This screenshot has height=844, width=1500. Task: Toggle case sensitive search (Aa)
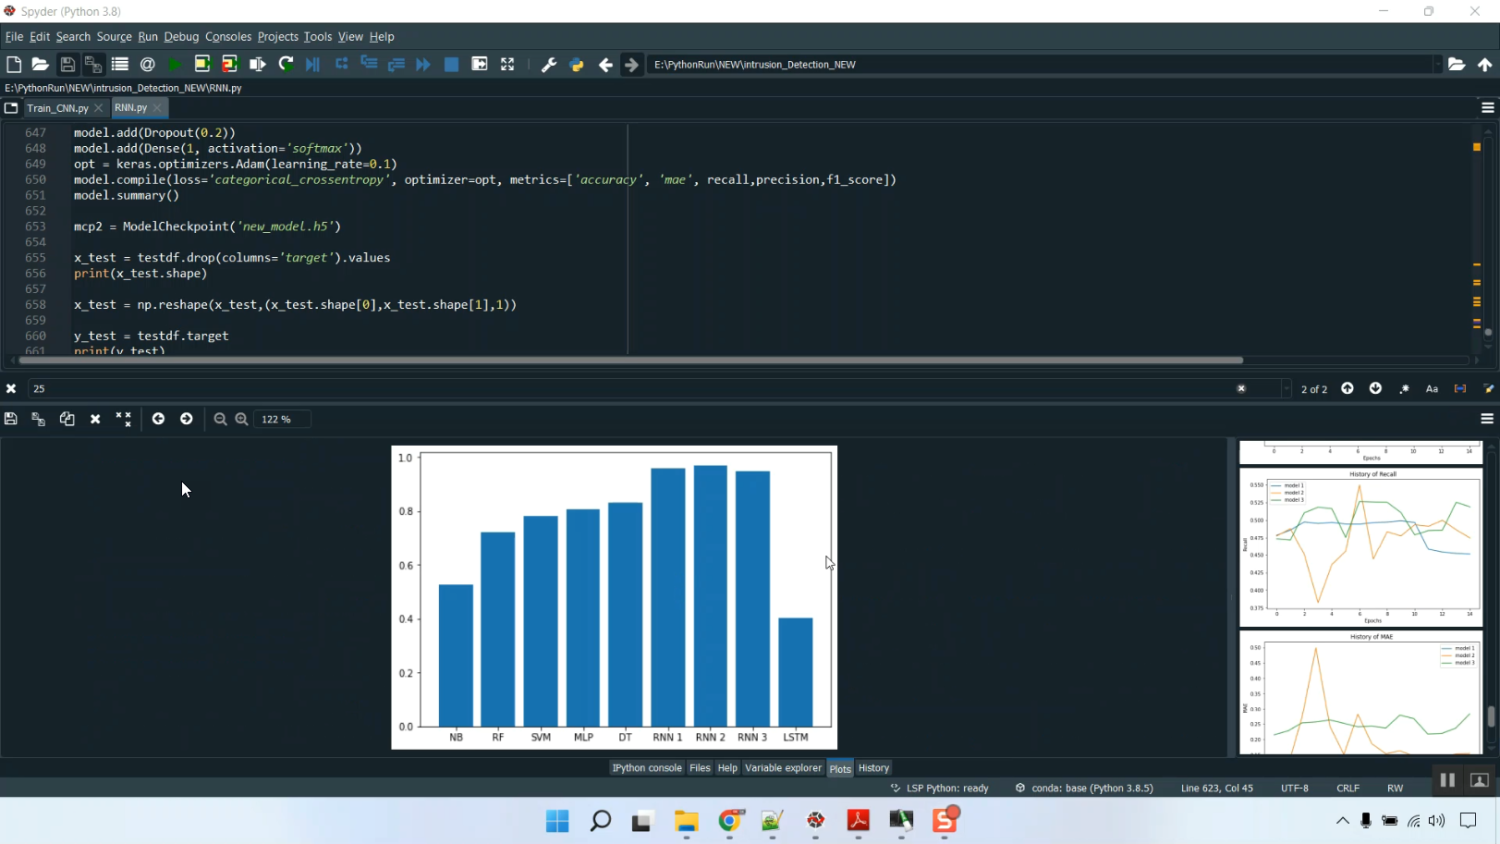click(1432, 389)
